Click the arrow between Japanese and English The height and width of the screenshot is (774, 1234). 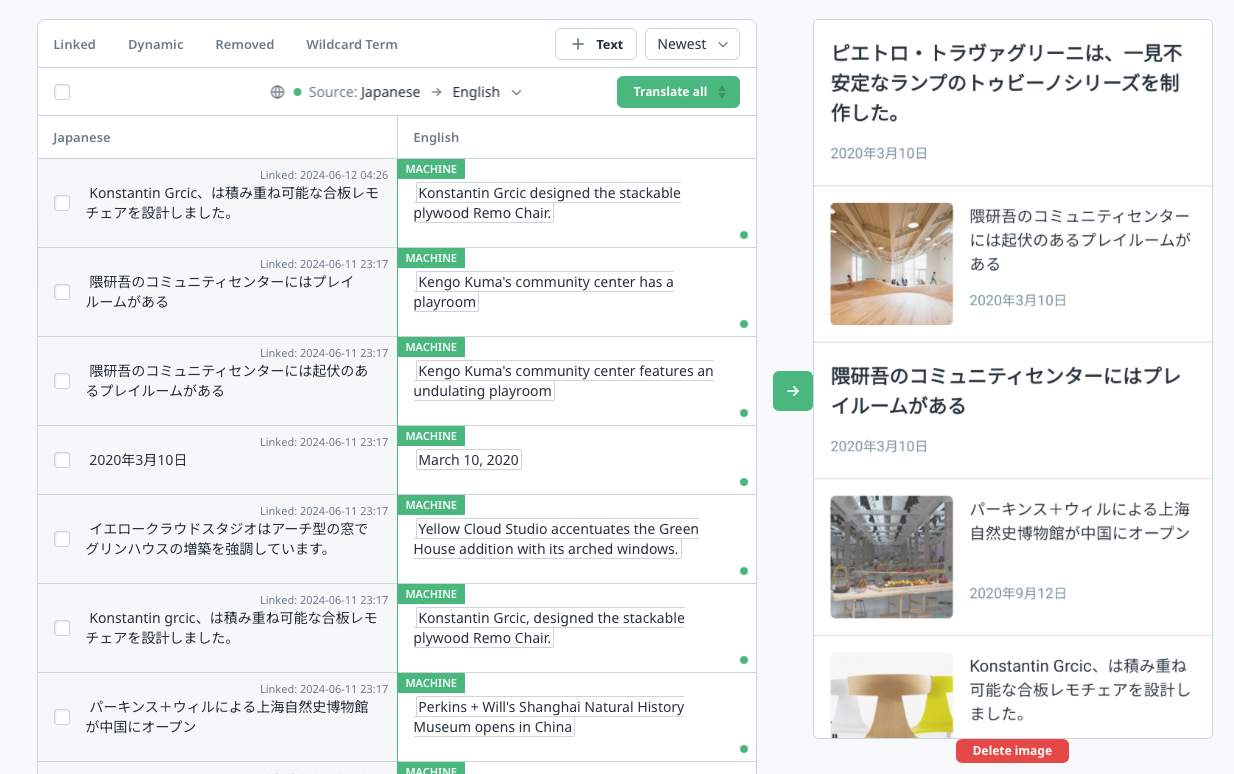pyautogui.click(x=436, y=92)
